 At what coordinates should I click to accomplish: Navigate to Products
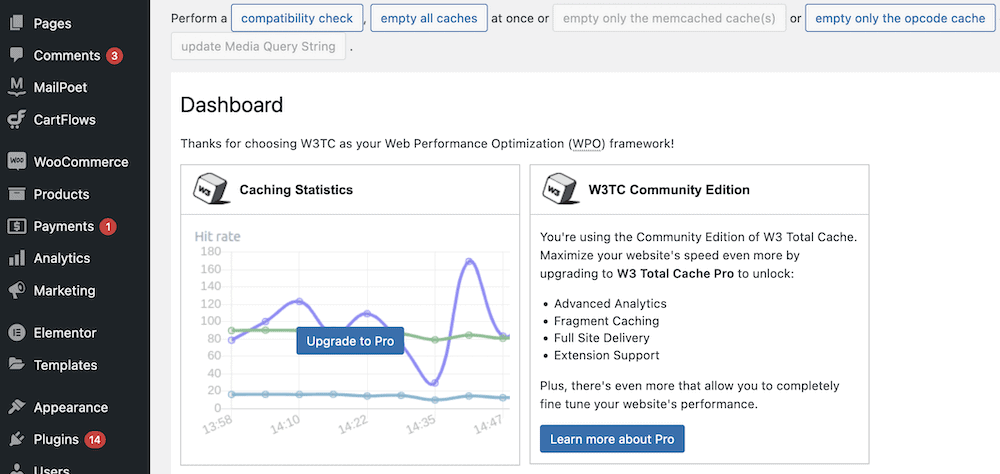(61, 195)
